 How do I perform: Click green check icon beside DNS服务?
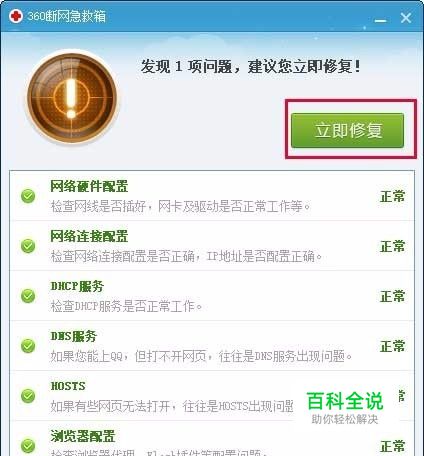(28, 346)
